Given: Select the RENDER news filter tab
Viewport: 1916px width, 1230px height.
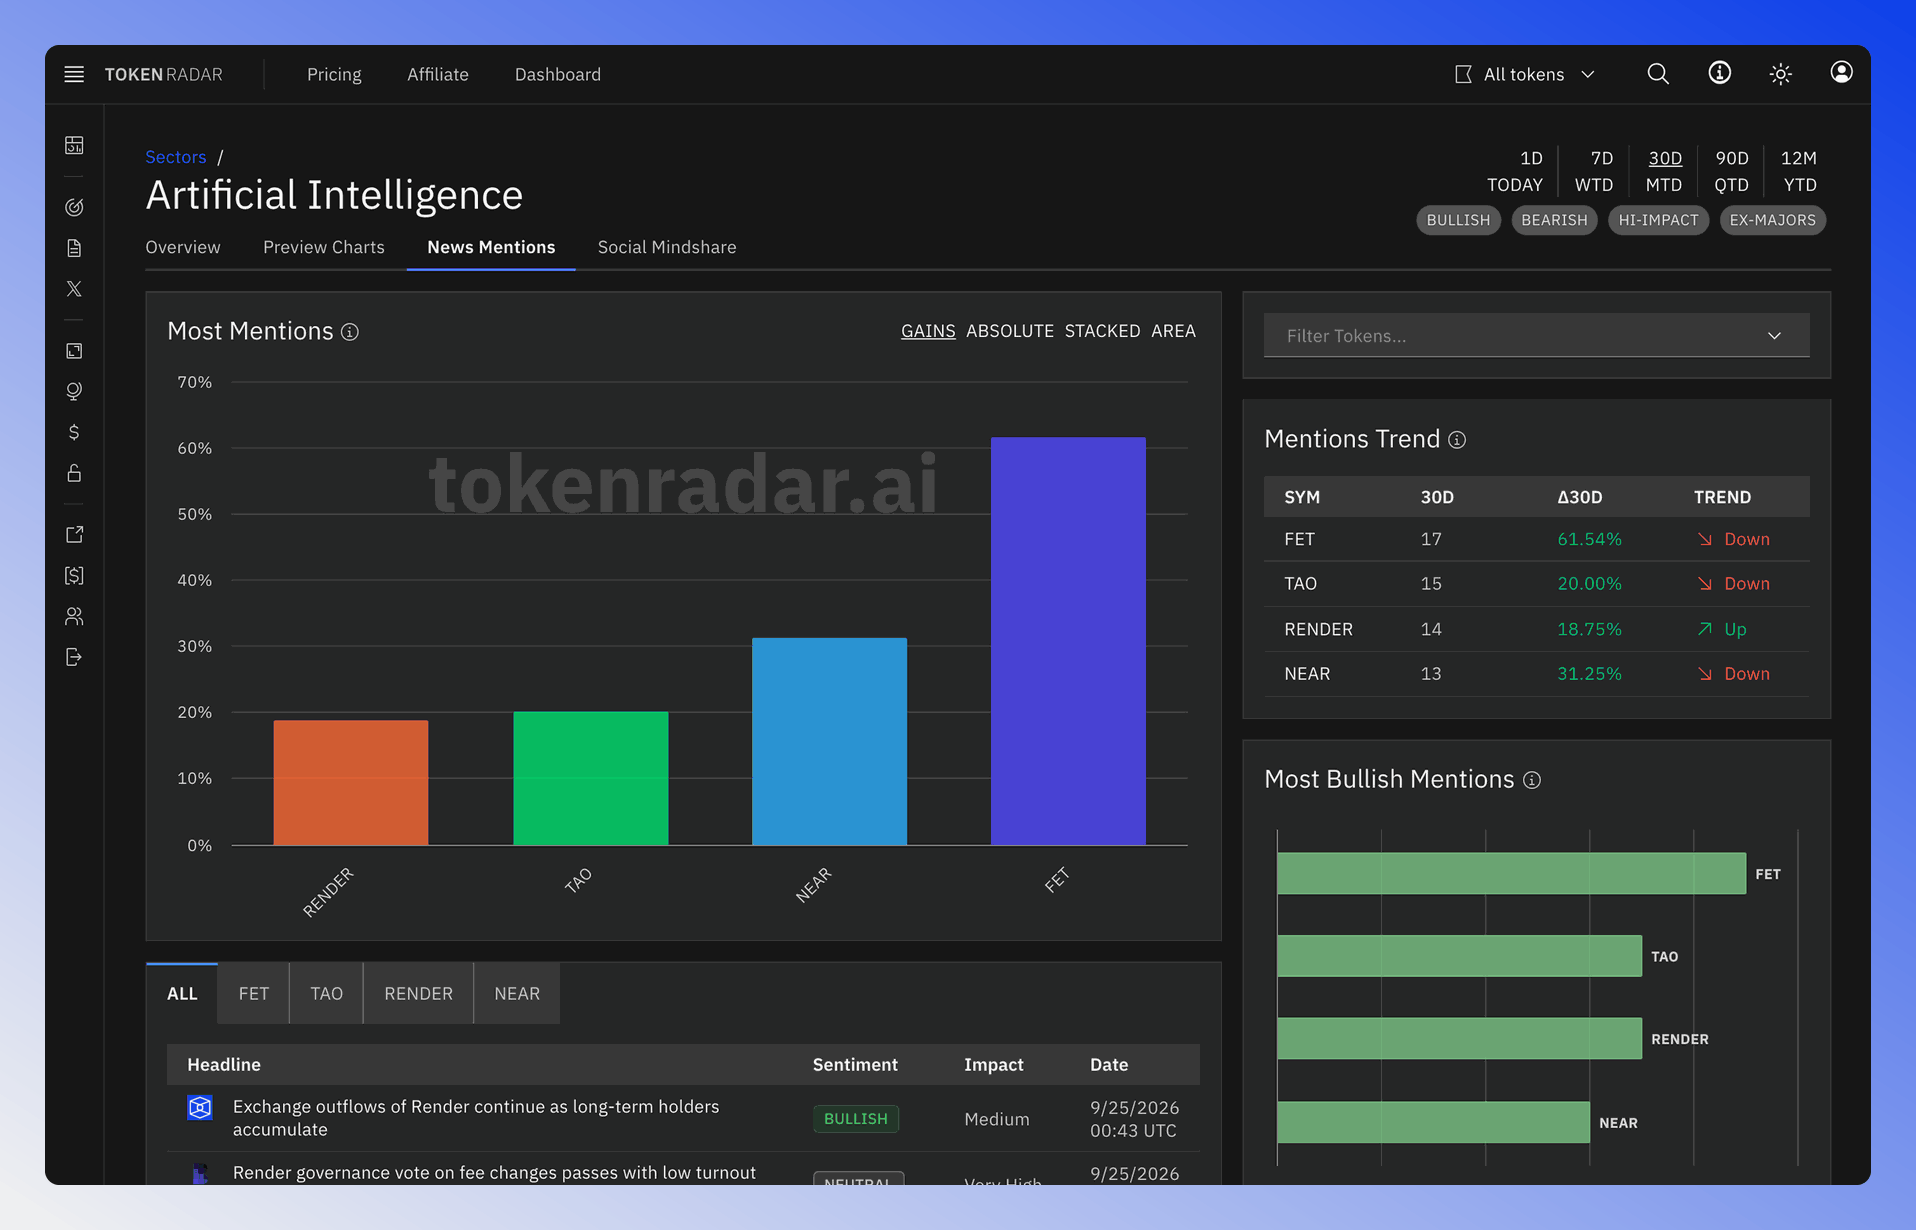Looking at the screenshot, I should 418,994.
